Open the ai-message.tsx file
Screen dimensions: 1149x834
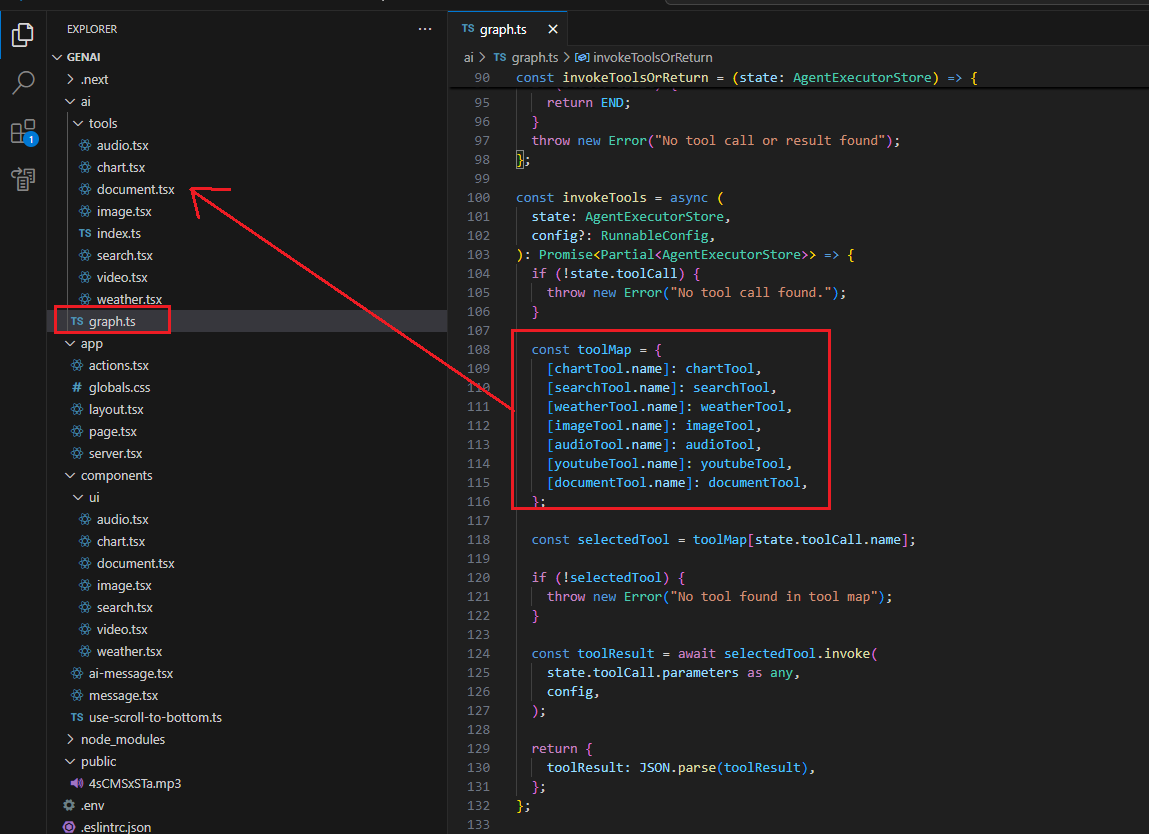click(130, 674)
